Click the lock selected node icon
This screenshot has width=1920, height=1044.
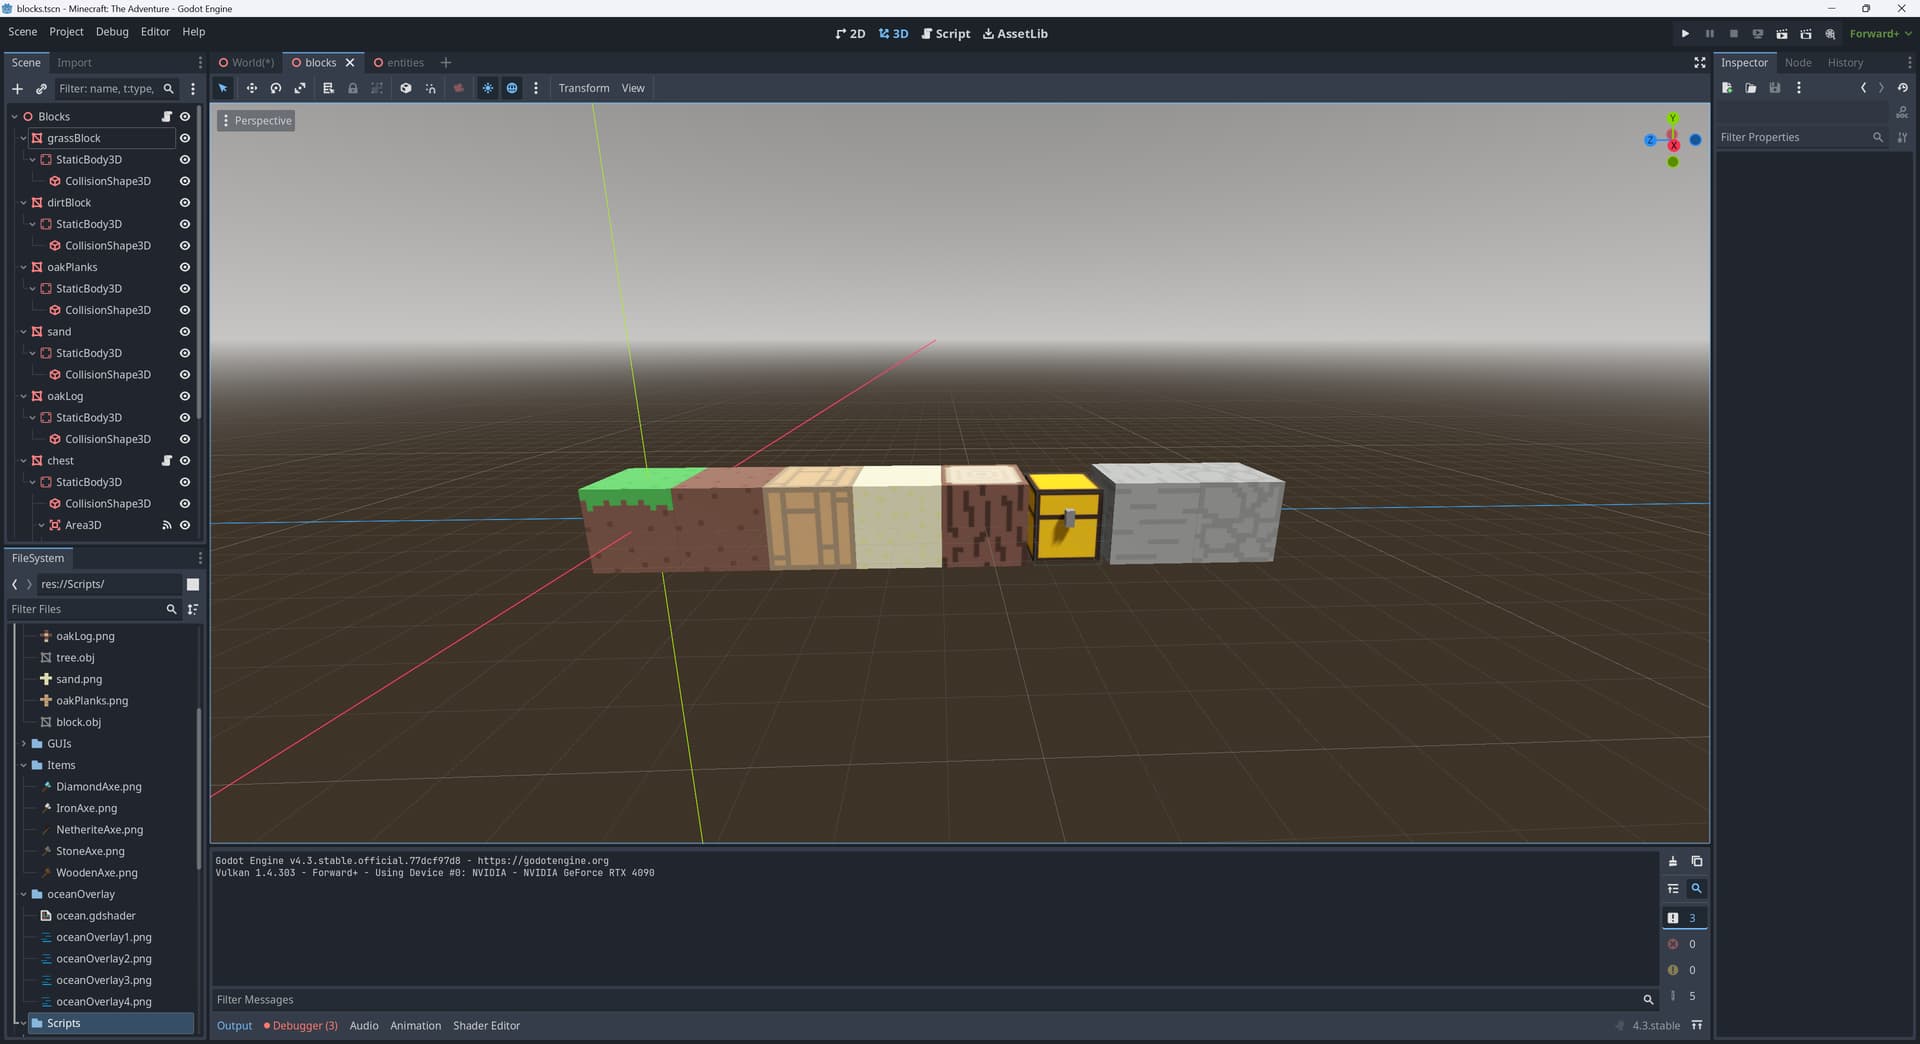(x=353, y=88)
